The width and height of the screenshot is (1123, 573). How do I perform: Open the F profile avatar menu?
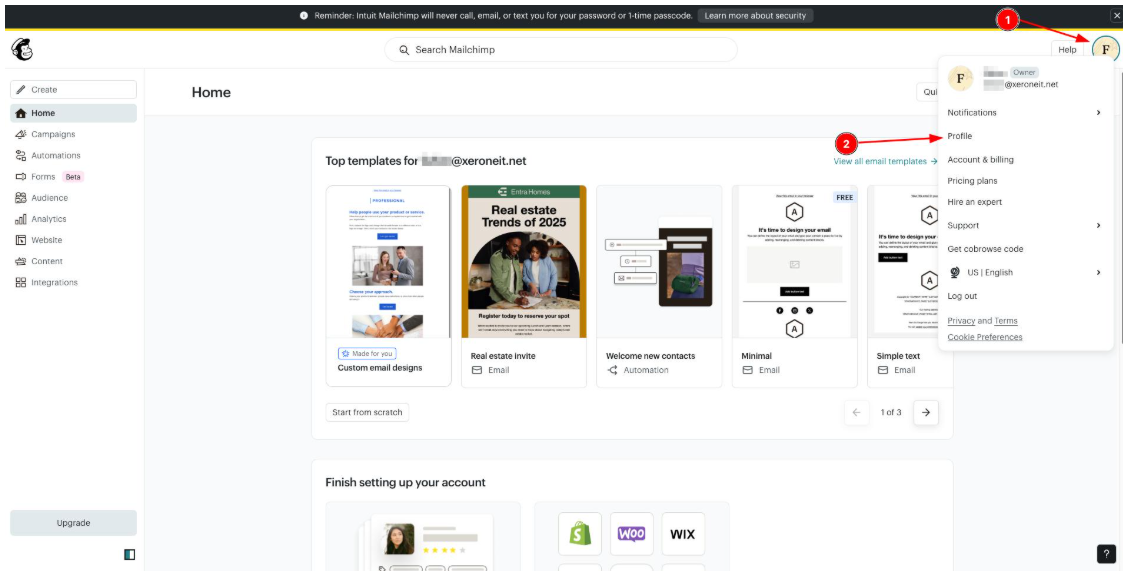coord(1106,49)
